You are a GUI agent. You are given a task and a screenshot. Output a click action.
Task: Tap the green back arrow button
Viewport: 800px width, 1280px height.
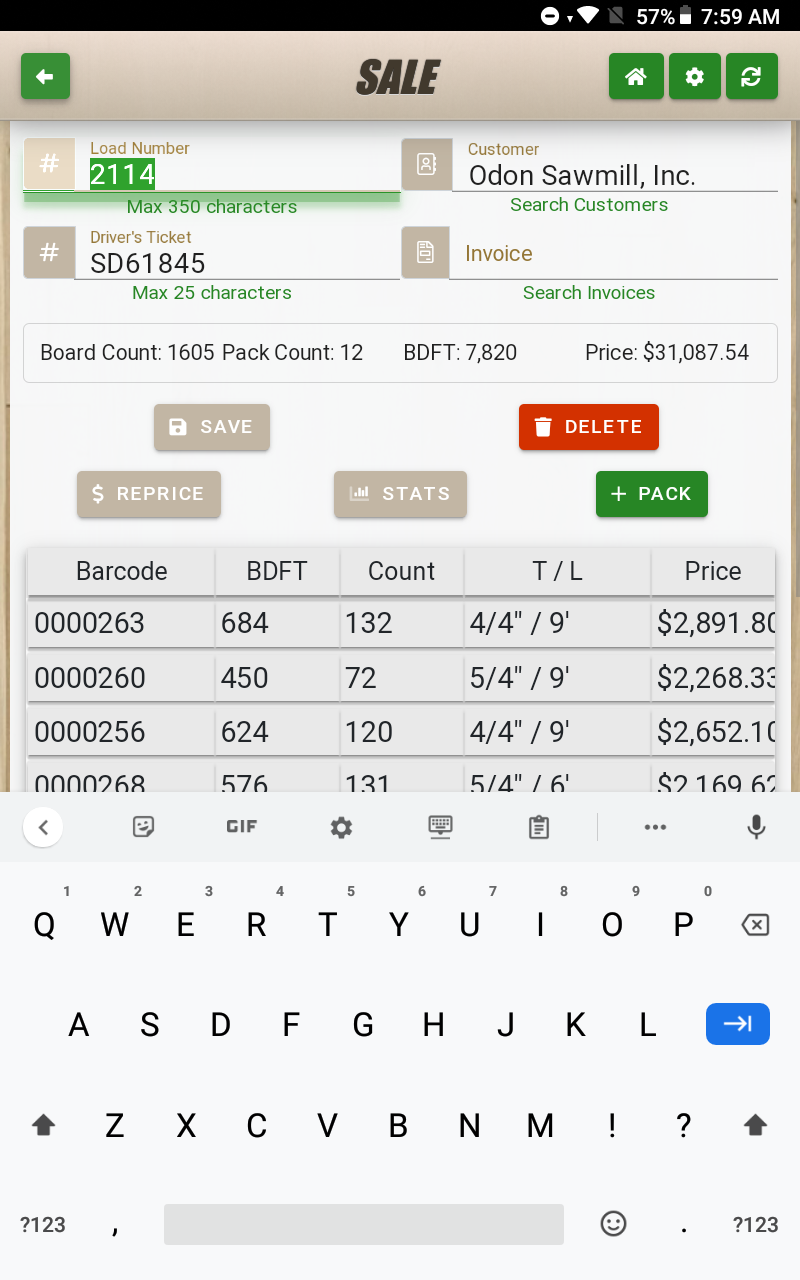(45, 76)
